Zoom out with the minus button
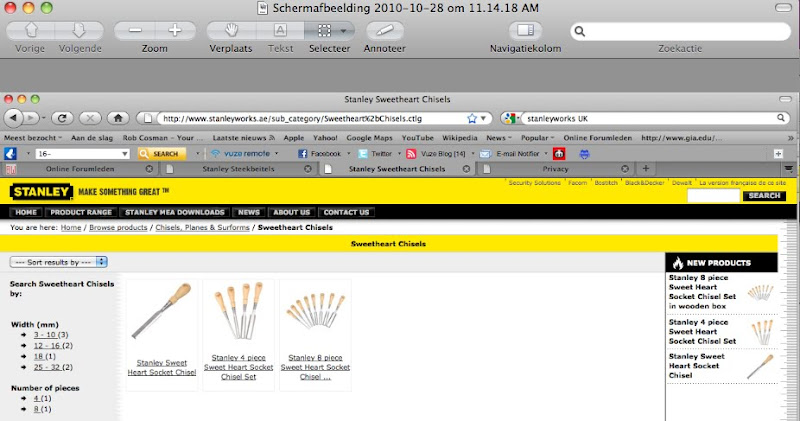 tap(135, 31)
